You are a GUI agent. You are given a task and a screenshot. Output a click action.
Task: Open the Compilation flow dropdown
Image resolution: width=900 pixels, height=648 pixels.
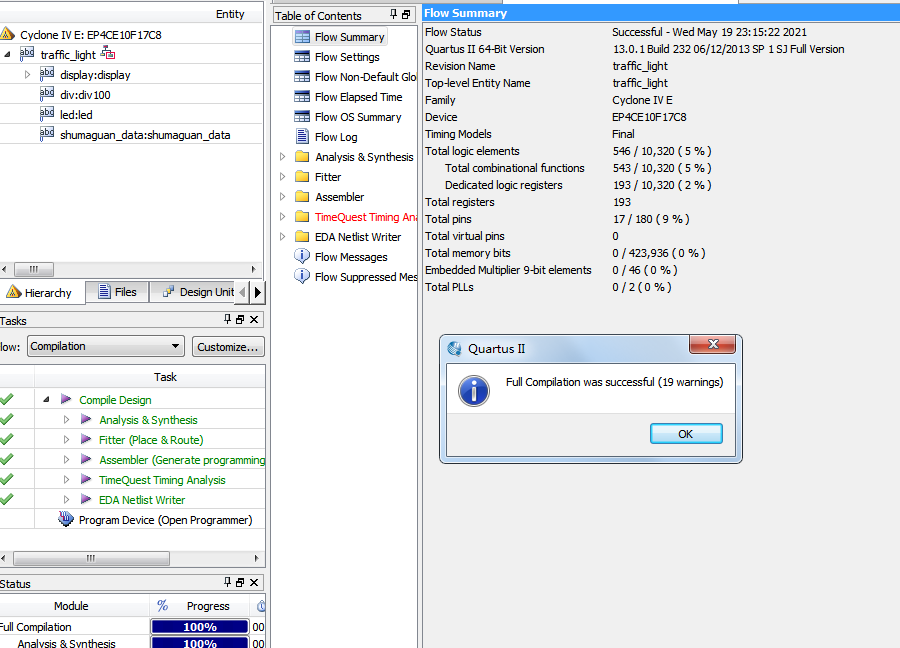[x=106, y=346]
